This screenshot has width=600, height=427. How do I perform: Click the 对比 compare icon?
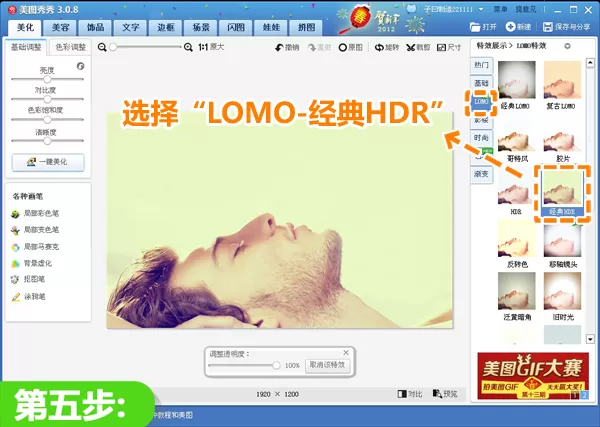pyautogui.click(x=402, y=394)
